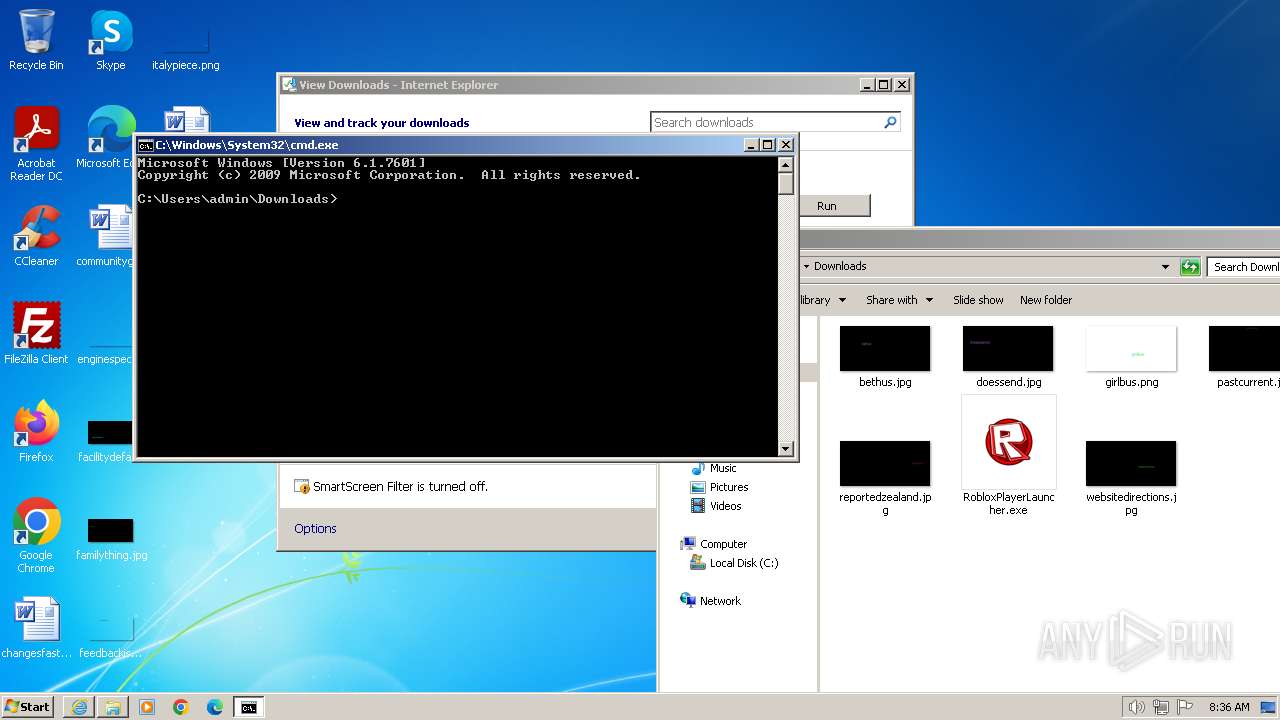The height and width of the screenshot is (720, 1280).
Task: Open the Recycle Bin desktop icon
Action: [x=36, y=41]
